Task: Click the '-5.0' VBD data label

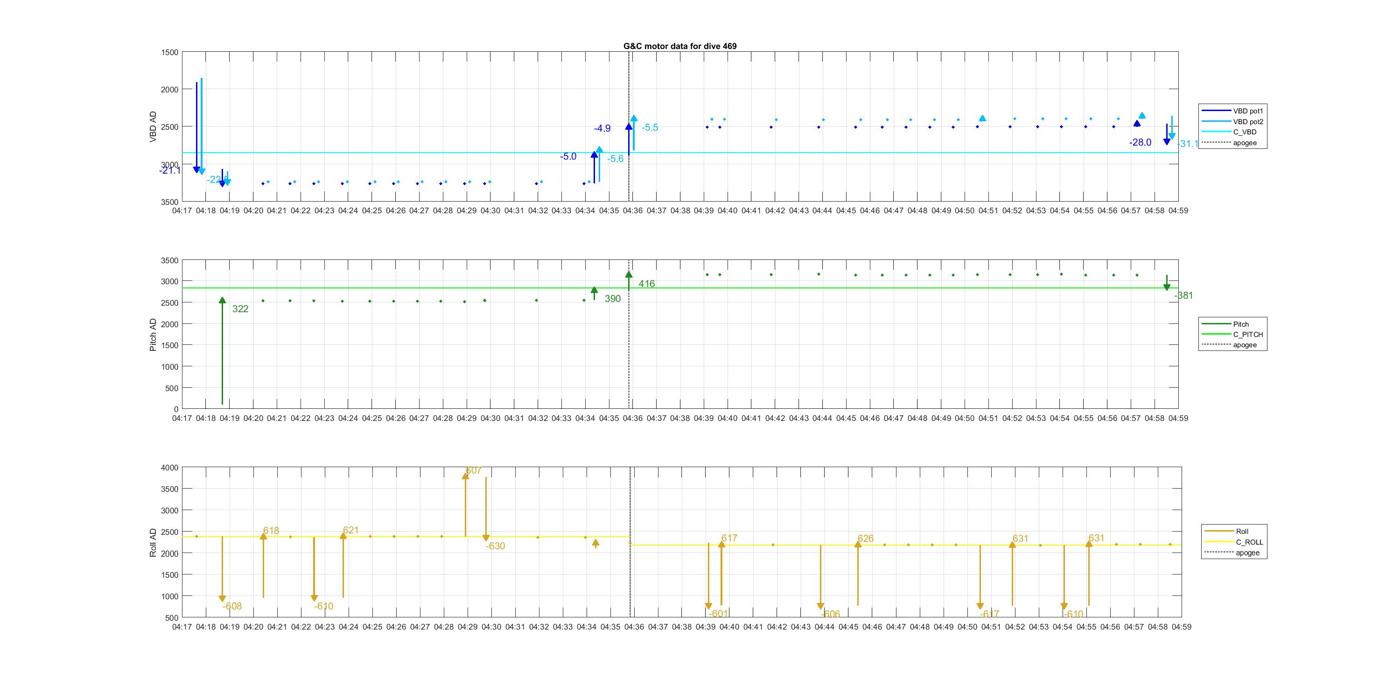Action: tap(568, 157)
